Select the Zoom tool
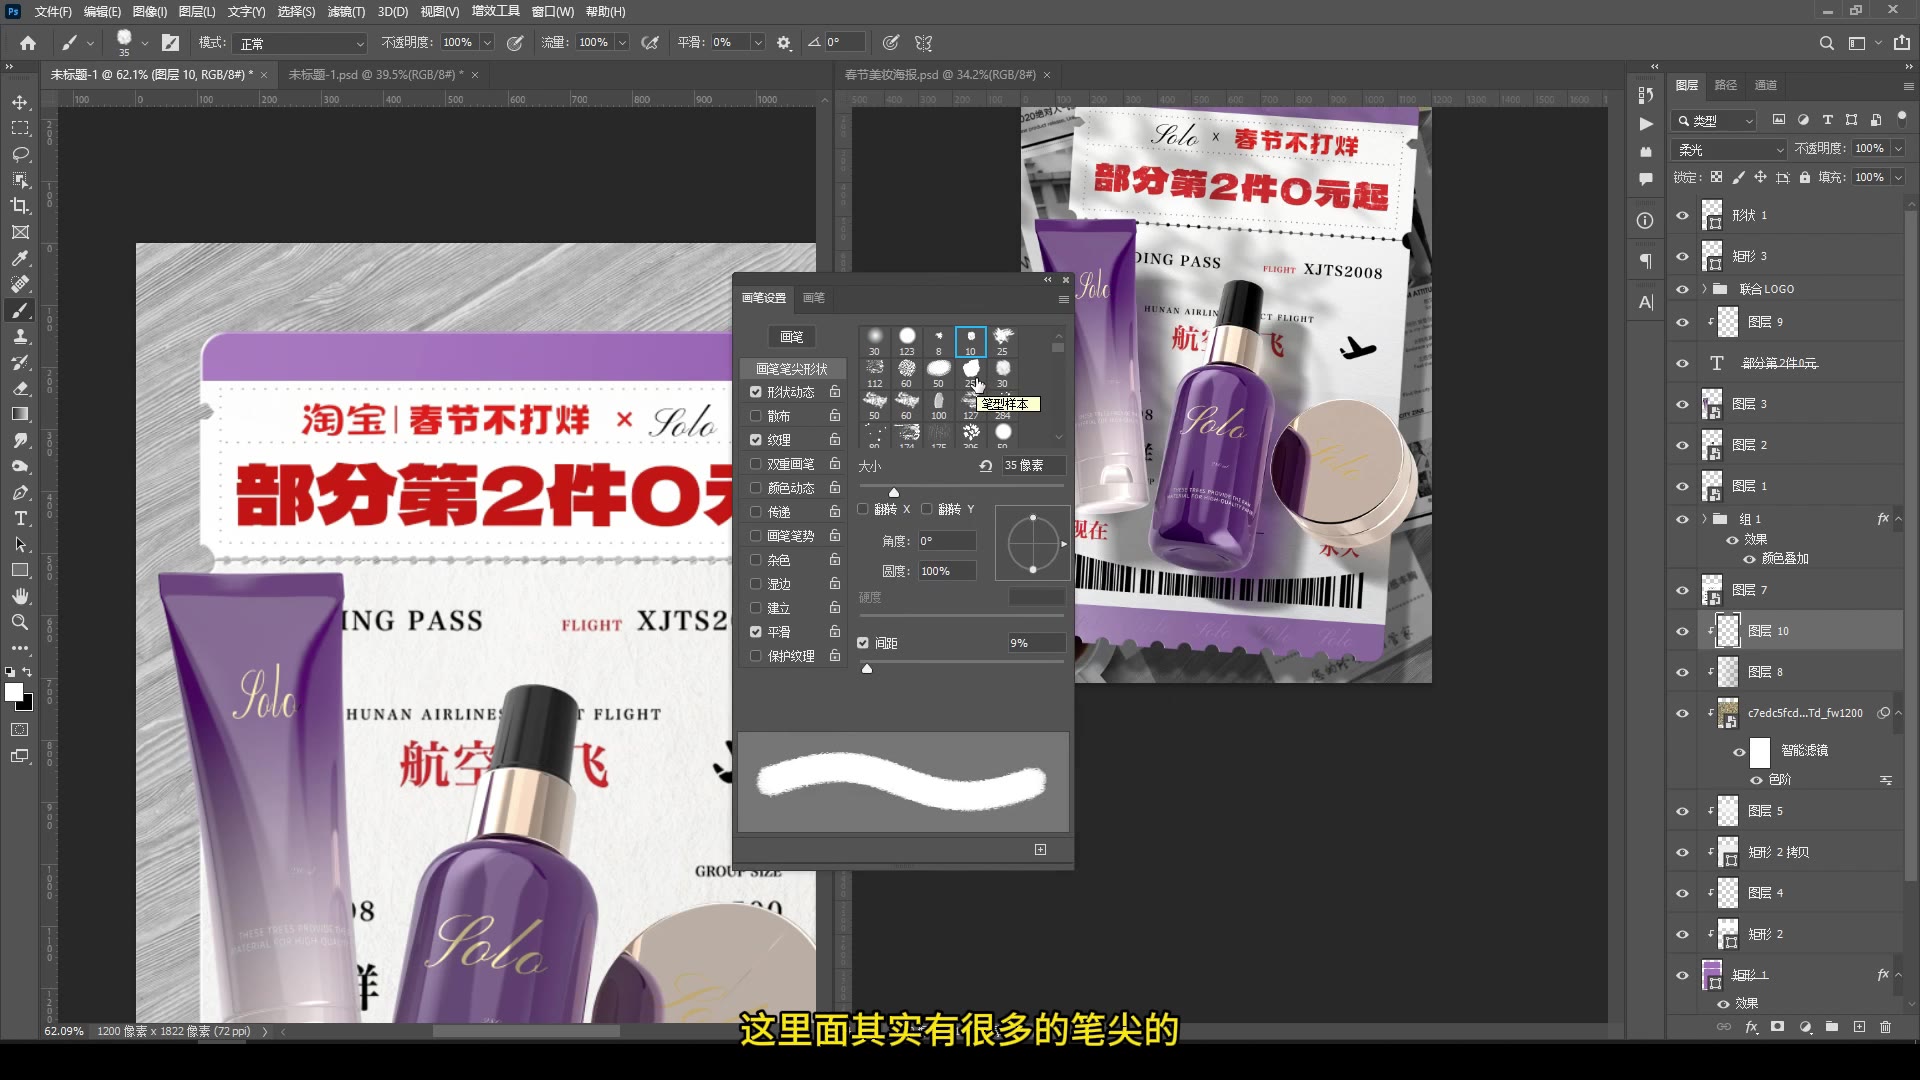 pos(20,622)
